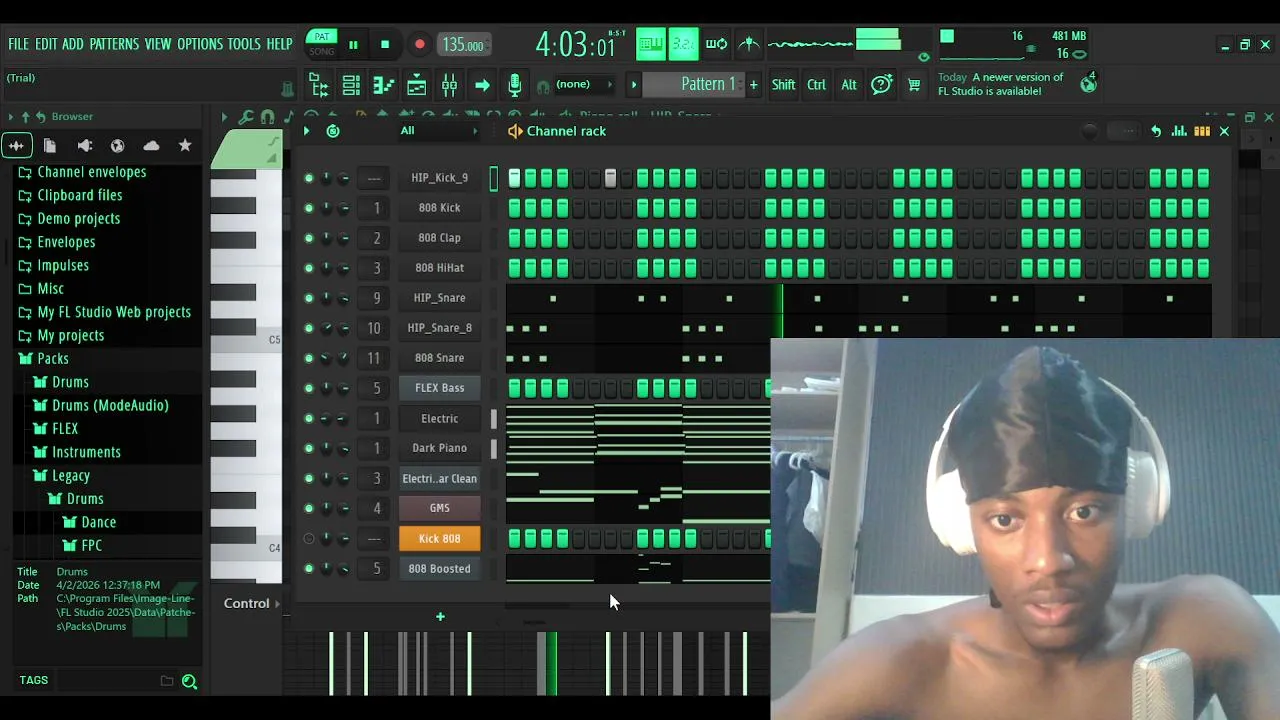Mute the 808 Clap channel
Screen dimensions: 1280x720
309,238
